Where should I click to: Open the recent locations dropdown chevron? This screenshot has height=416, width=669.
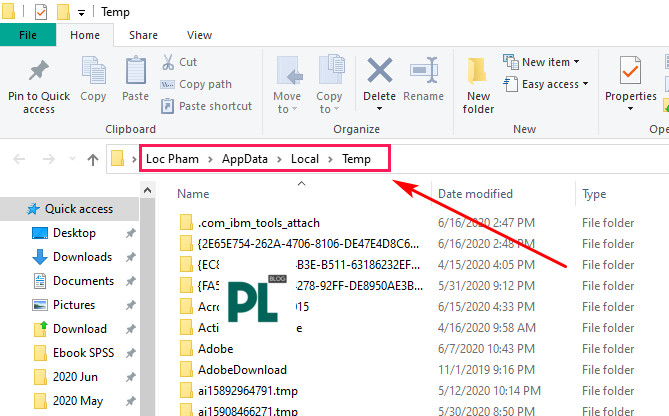73,159
